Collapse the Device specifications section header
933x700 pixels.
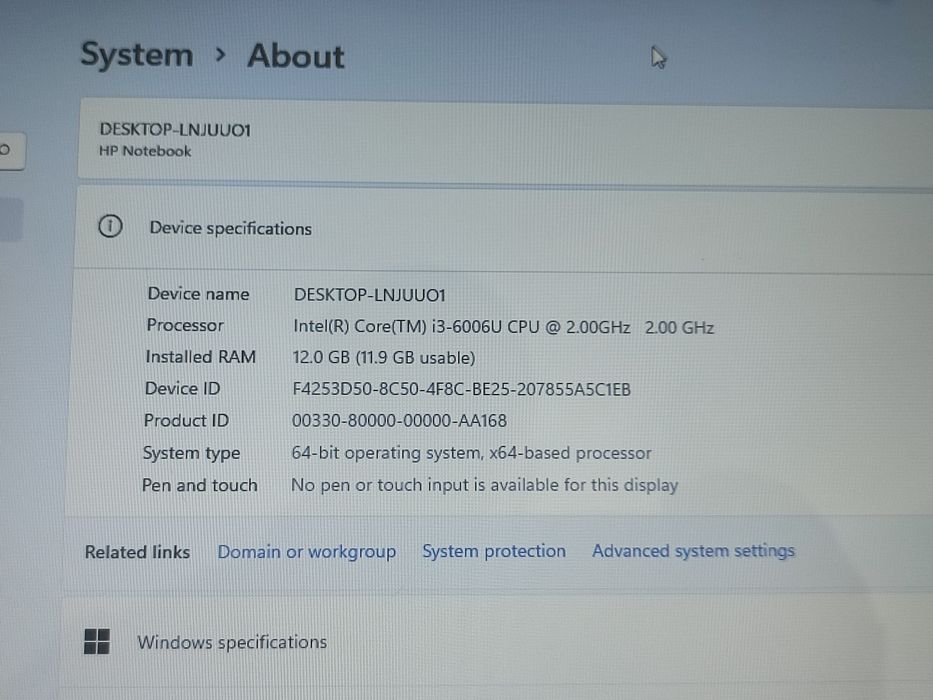[503, 227]
